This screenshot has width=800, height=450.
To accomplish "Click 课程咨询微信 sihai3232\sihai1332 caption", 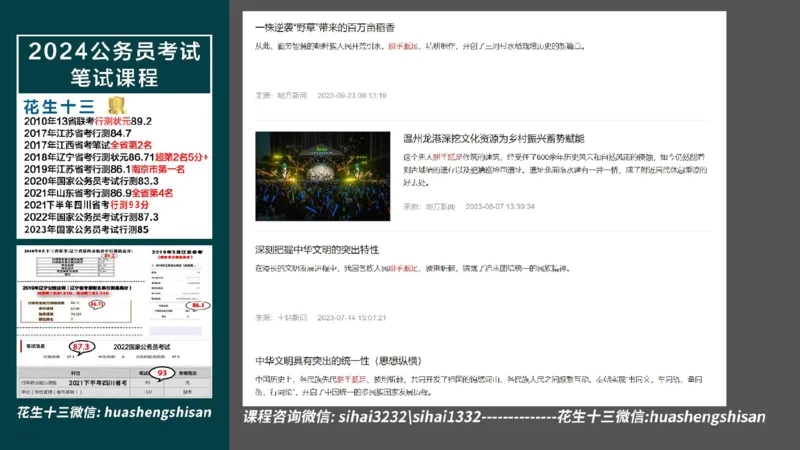I will (x=362, y=417).
